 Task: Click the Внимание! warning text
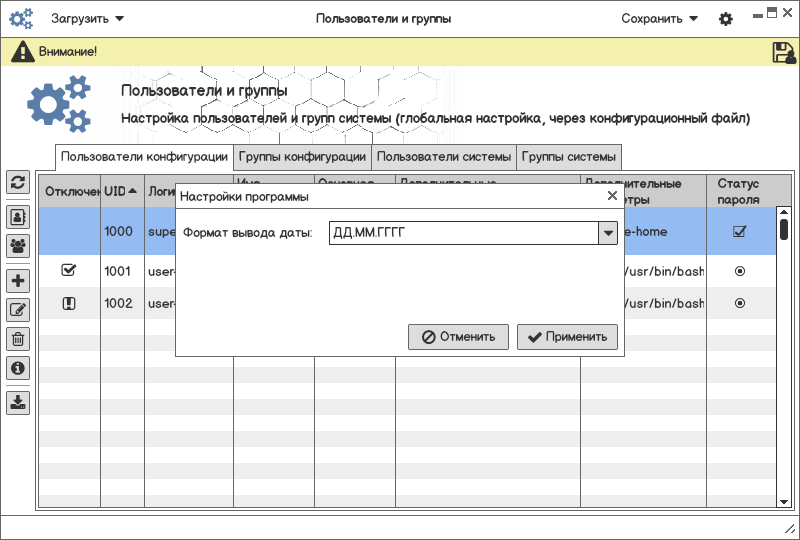click(x=68, y=52)
